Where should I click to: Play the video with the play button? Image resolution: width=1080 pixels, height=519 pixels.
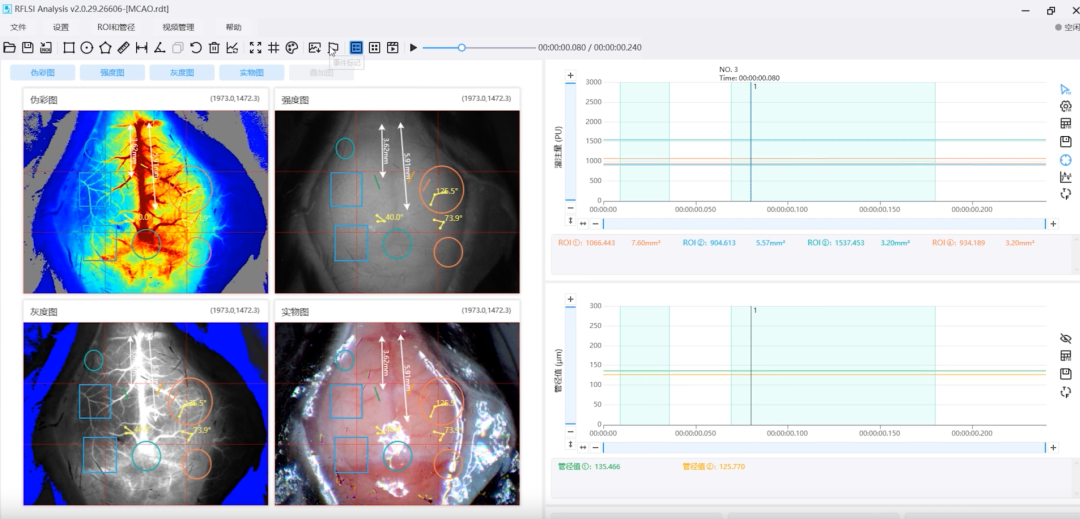coord(413,47)
